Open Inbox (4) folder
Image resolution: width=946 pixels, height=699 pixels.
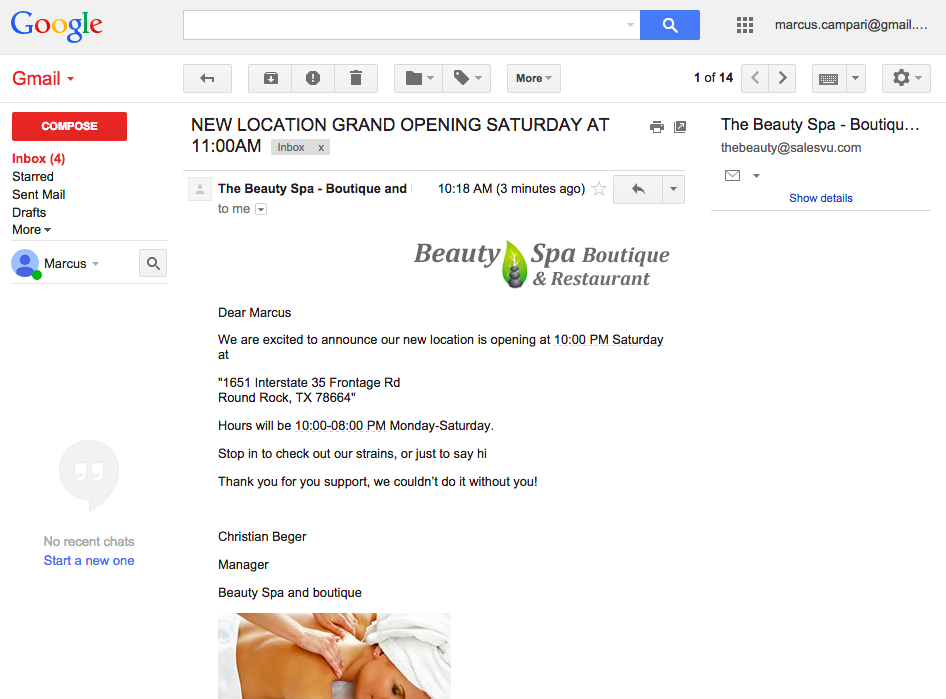click(x=39, y=159)
